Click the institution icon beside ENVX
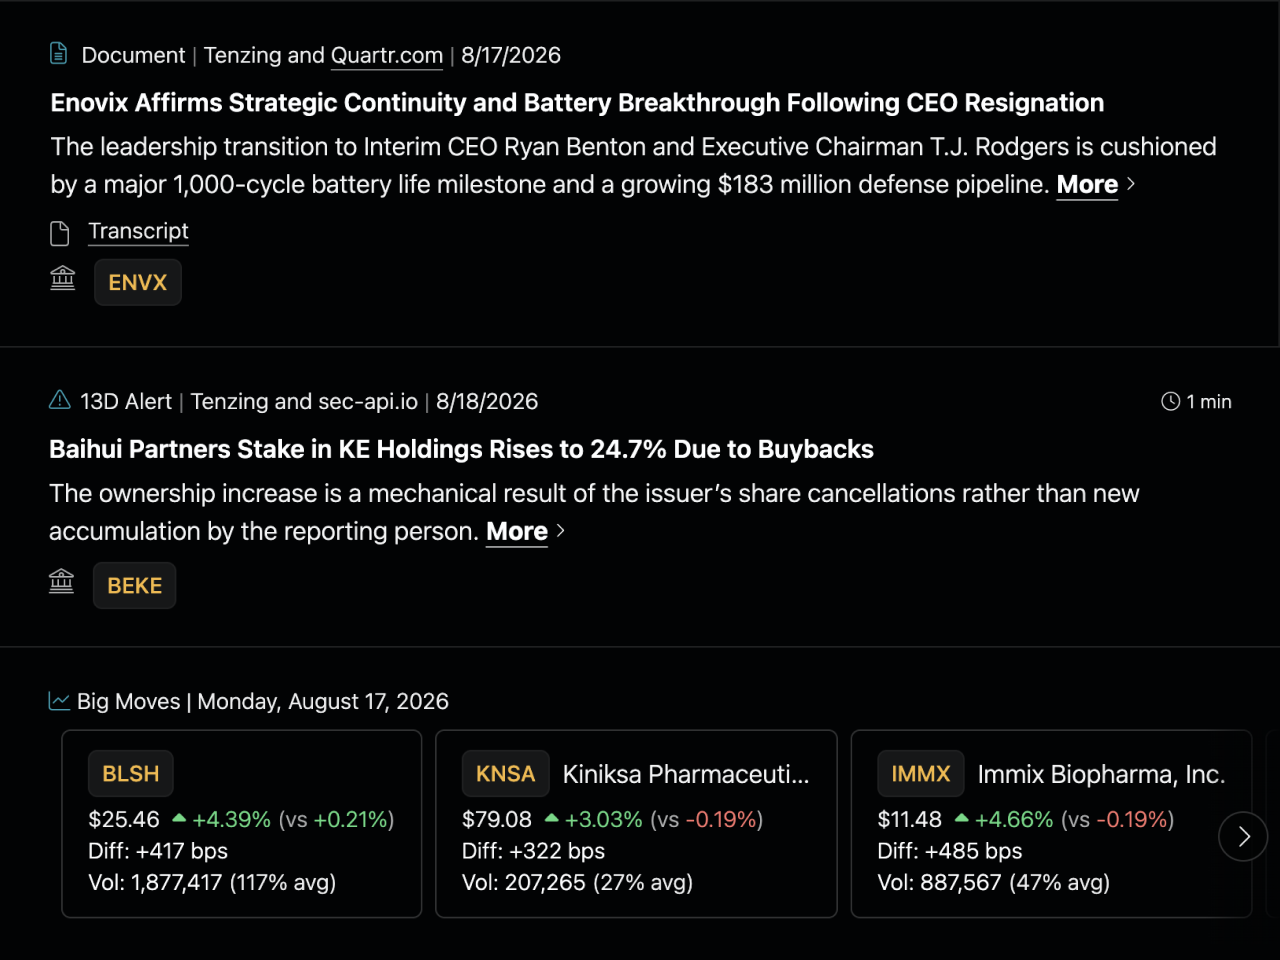 (x=62, y=278)
